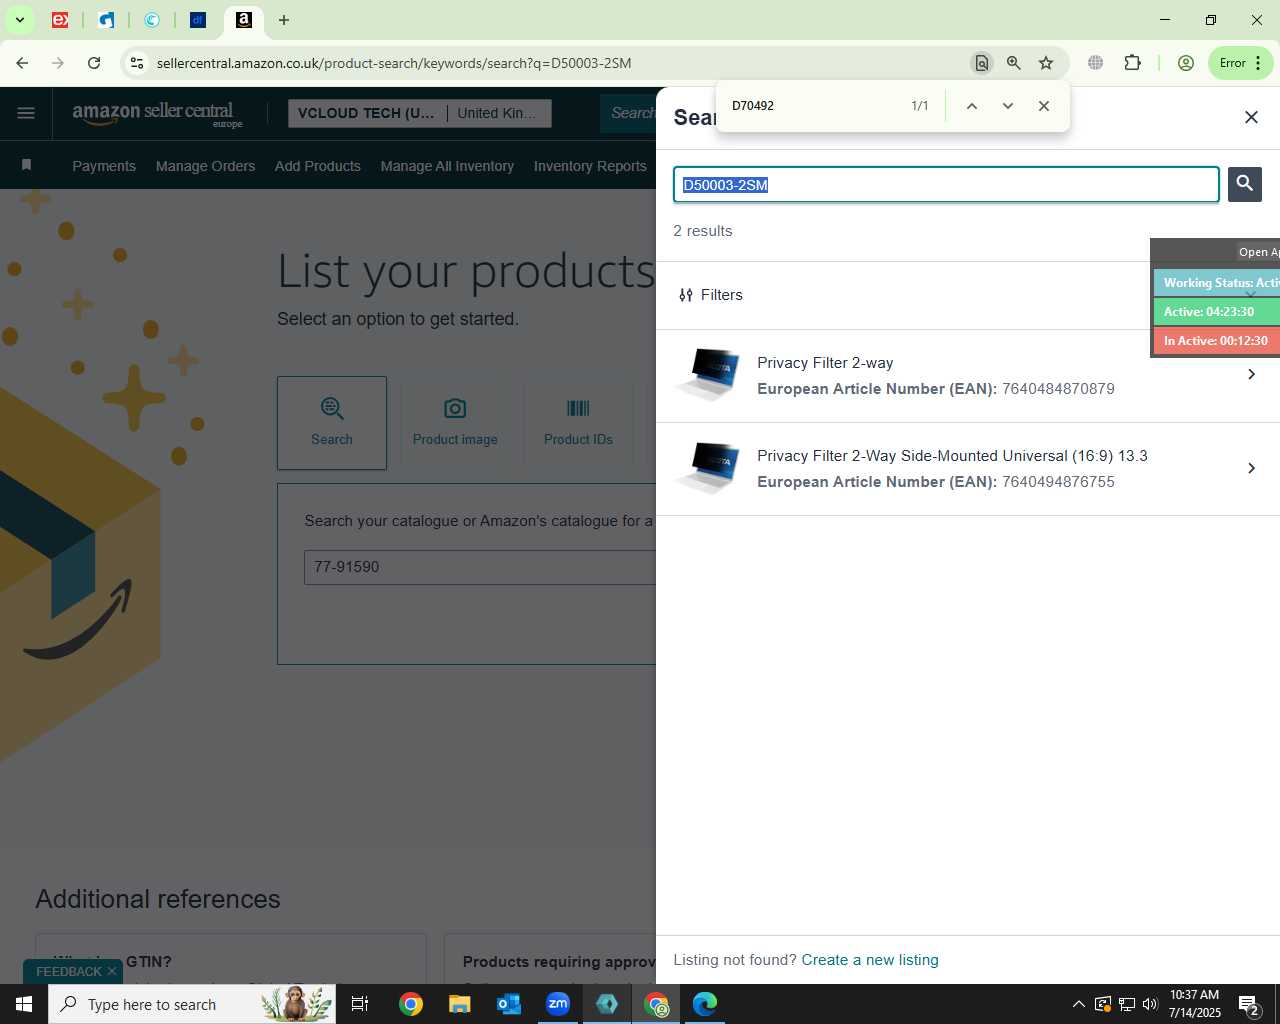
Task: Close the find-in-page bar
Action: (x=1044, y=106)
